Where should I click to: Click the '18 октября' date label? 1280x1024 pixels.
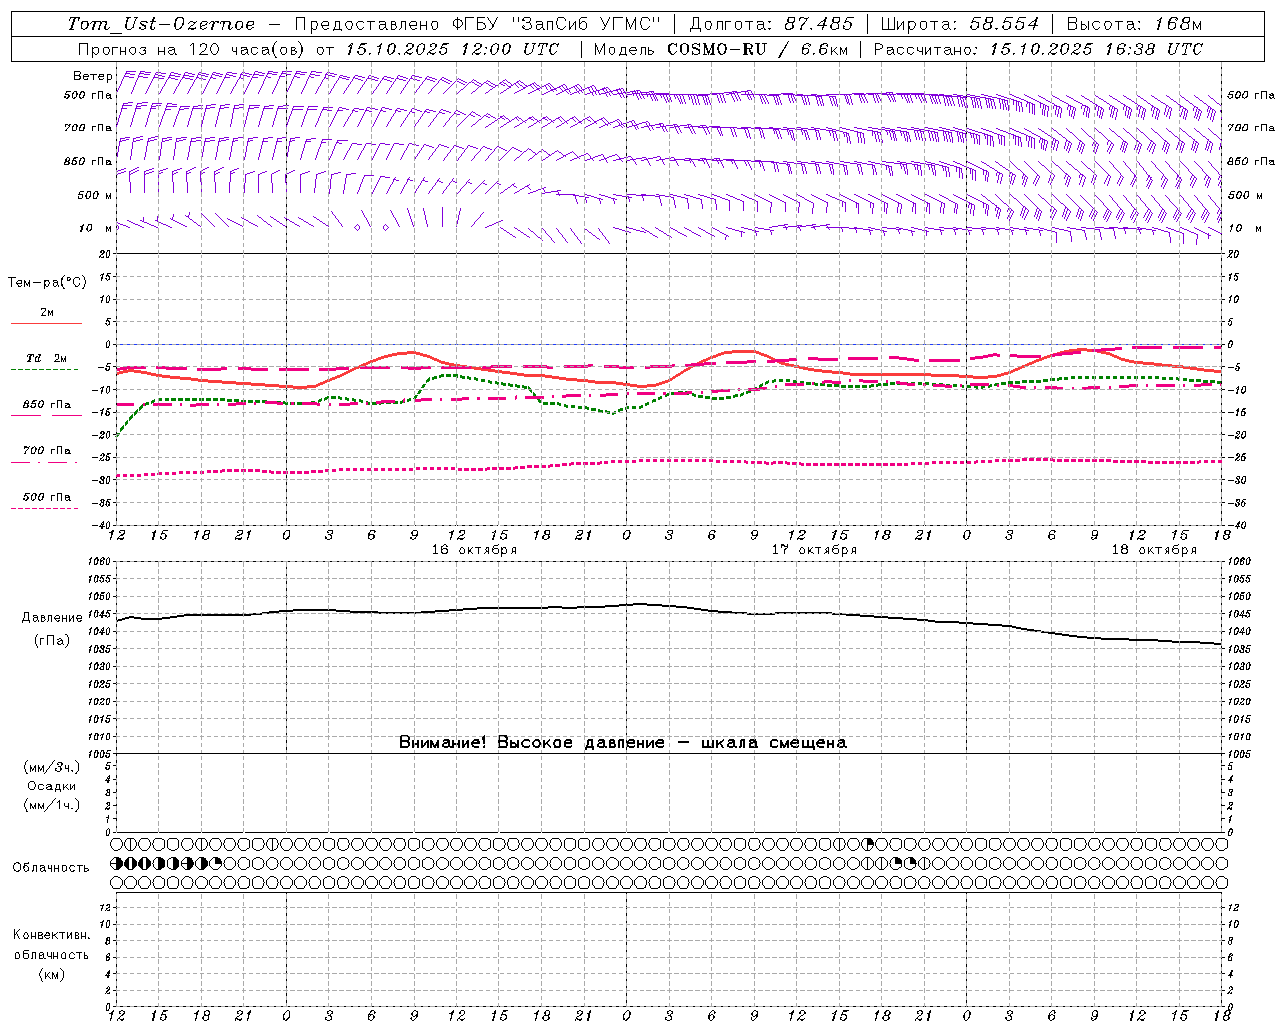point(1154,550)
